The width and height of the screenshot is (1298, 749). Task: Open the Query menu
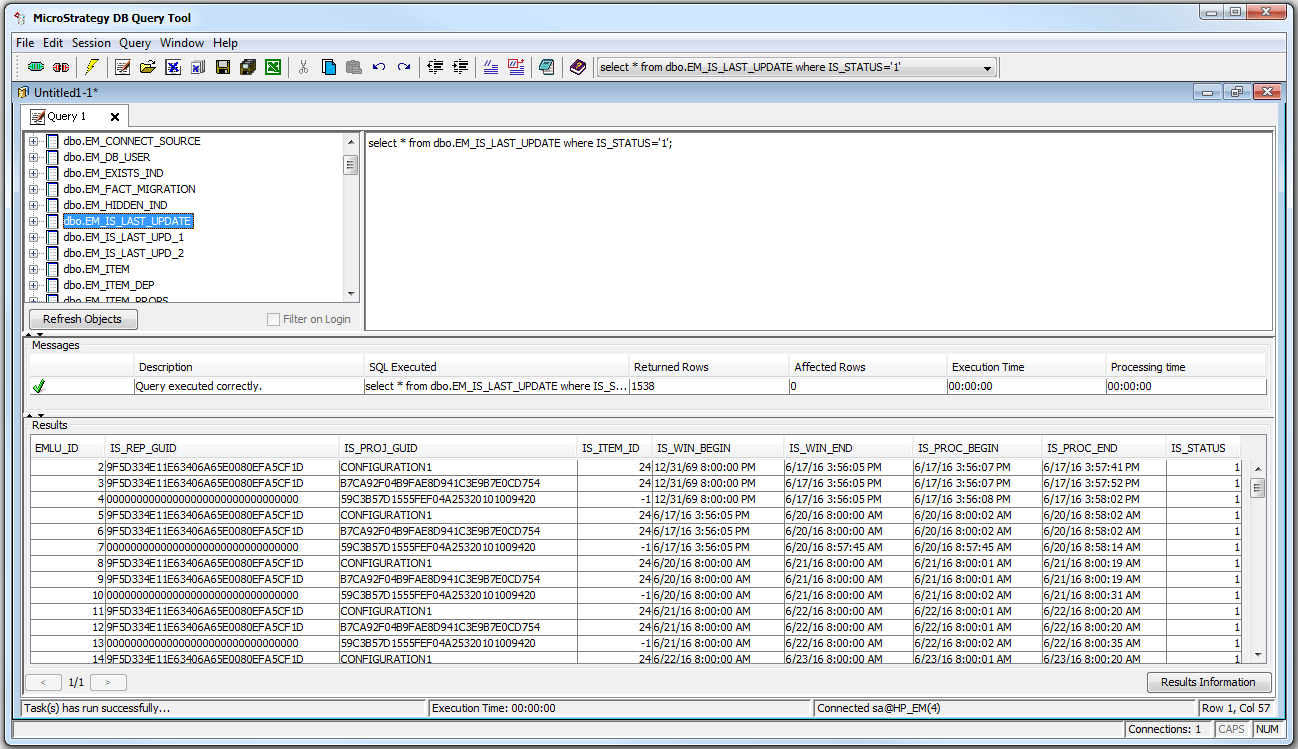135,43
